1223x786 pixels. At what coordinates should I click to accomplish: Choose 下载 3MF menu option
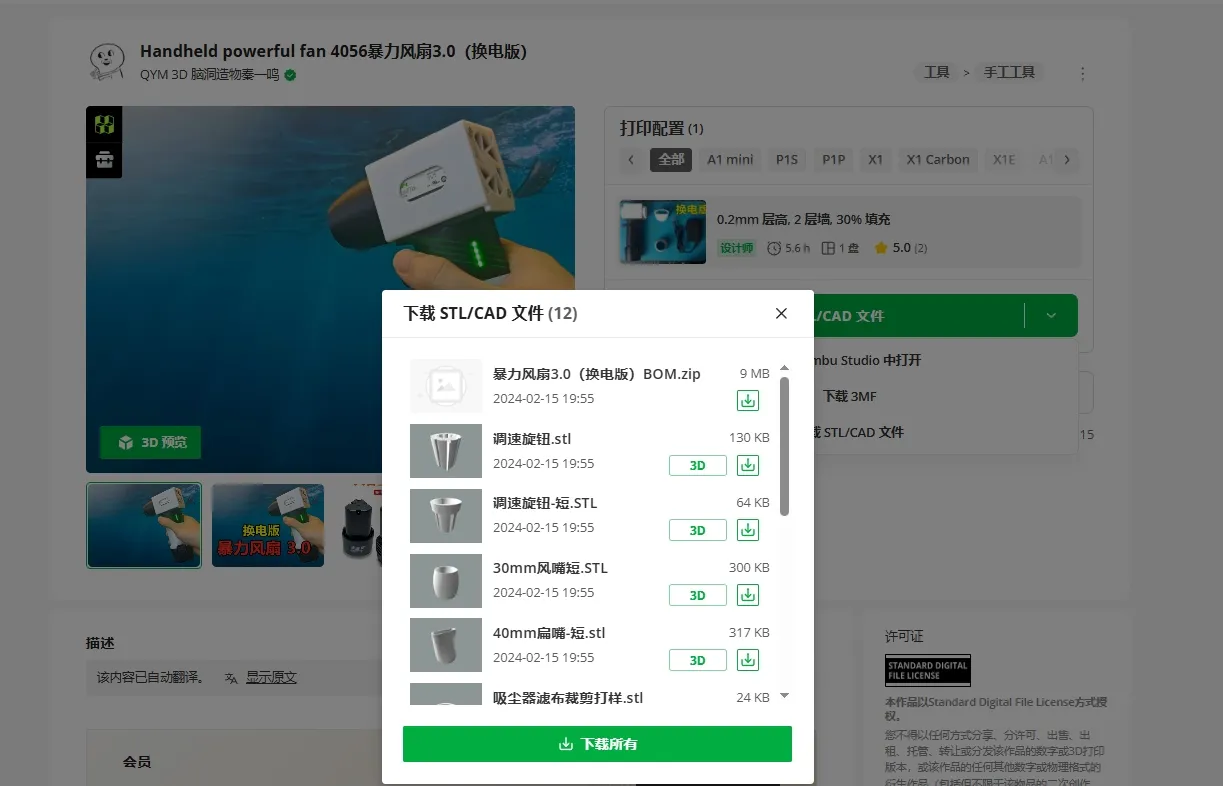pos(849,396)
